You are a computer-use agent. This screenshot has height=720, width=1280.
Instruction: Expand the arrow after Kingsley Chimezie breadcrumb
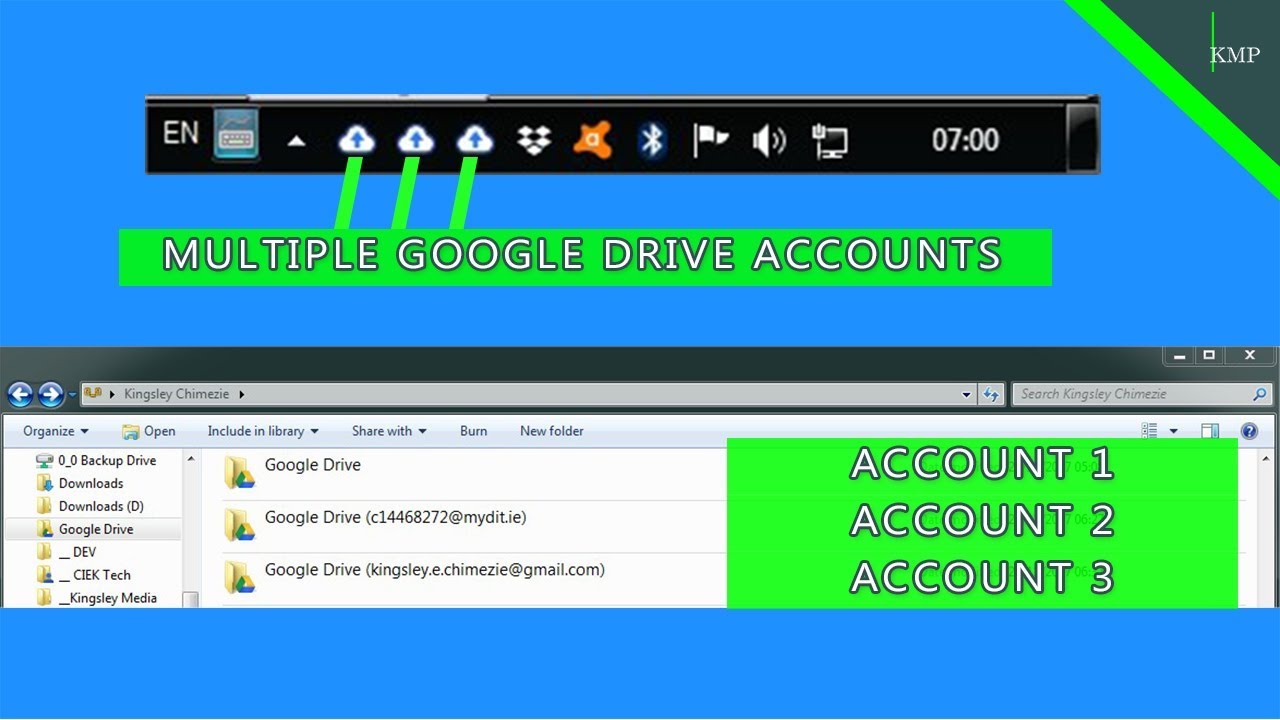[x=241, y=394]
